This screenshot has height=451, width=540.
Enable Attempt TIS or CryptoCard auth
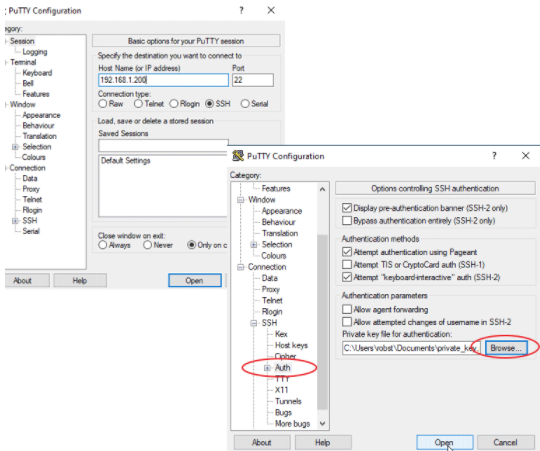[347, 264]
